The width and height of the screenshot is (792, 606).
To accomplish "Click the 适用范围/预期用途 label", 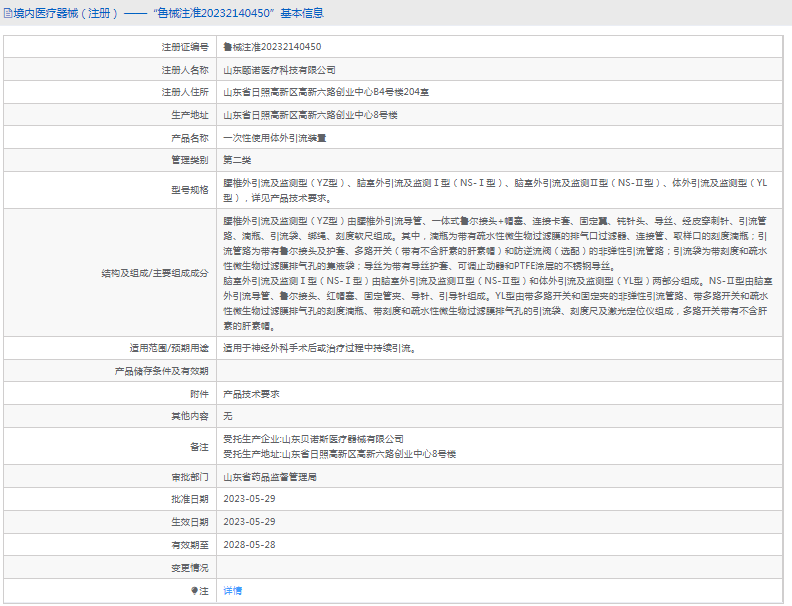I will [x=169, y=348].
